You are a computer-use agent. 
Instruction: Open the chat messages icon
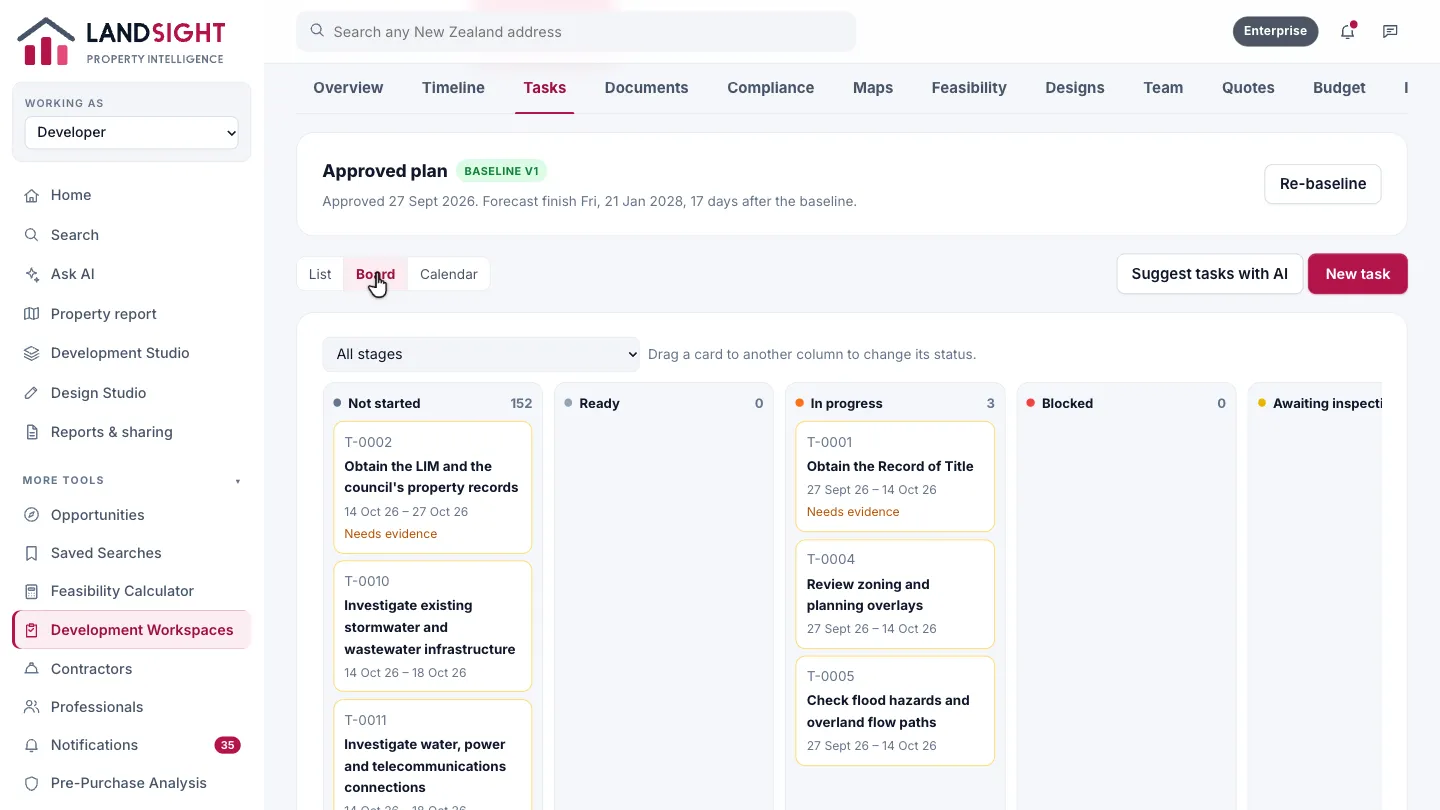[x=1390, y=31]
